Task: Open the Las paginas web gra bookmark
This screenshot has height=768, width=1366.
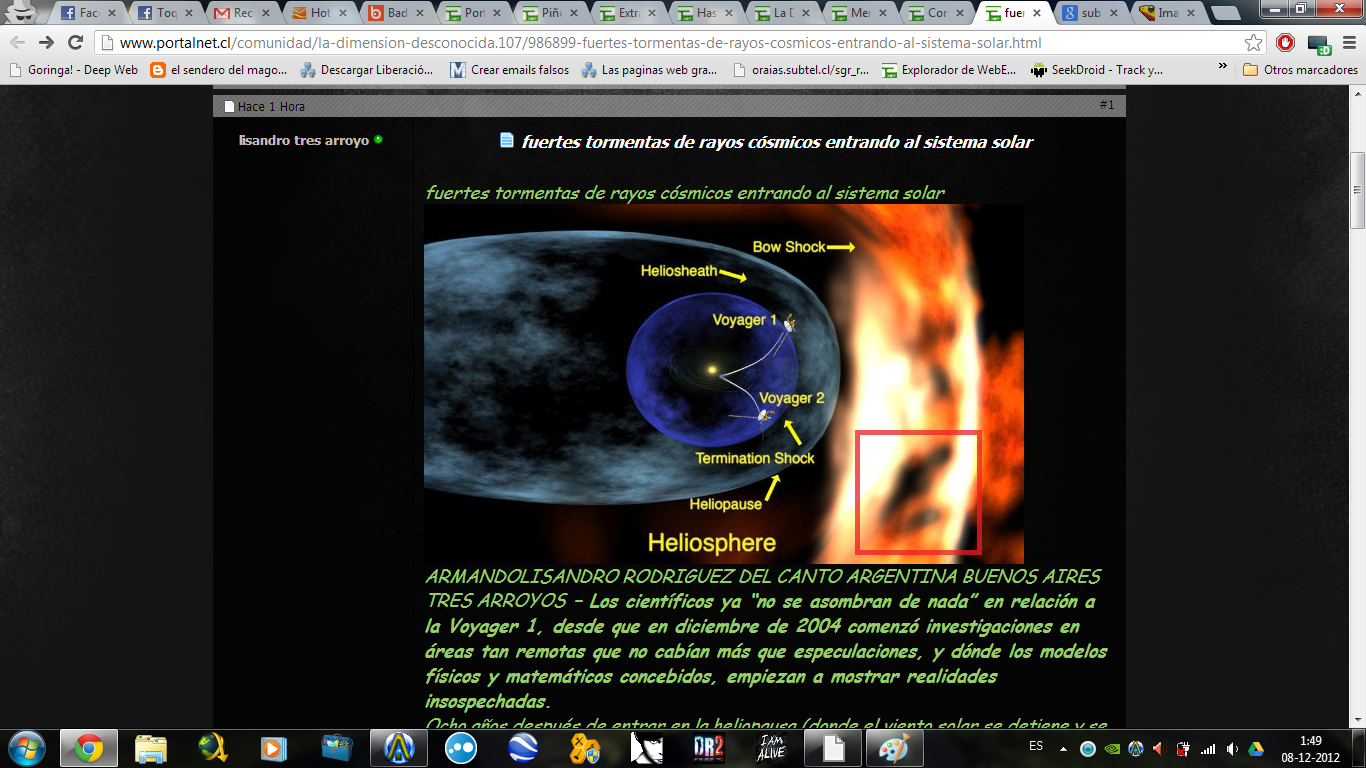Action: [x=650, y=70]
